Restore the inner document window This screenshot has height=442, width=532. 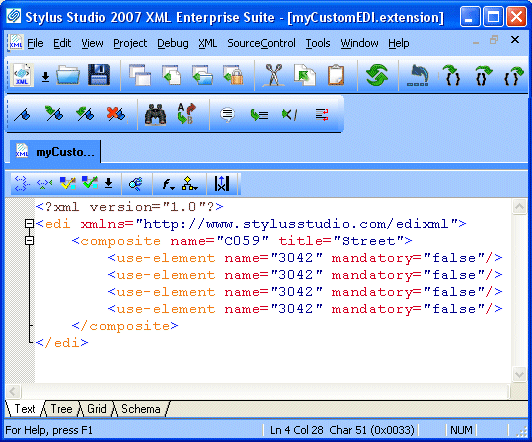pyautogui.click(x=494, y=40)
